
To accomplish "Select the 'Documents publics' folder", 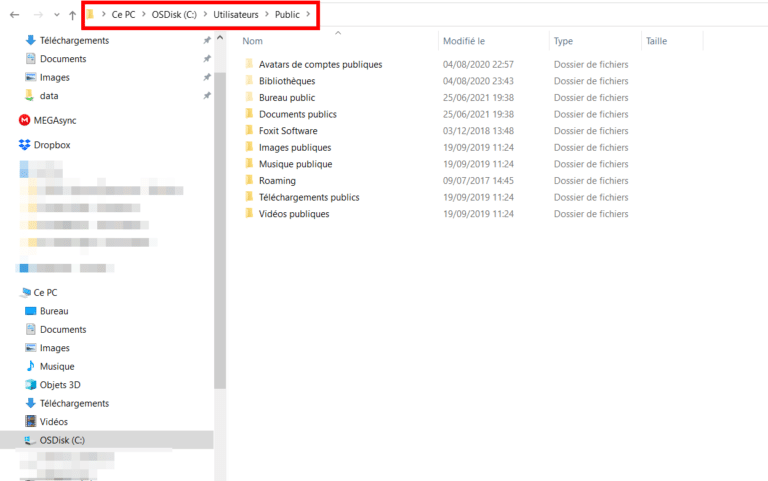I will coord(298,114).
